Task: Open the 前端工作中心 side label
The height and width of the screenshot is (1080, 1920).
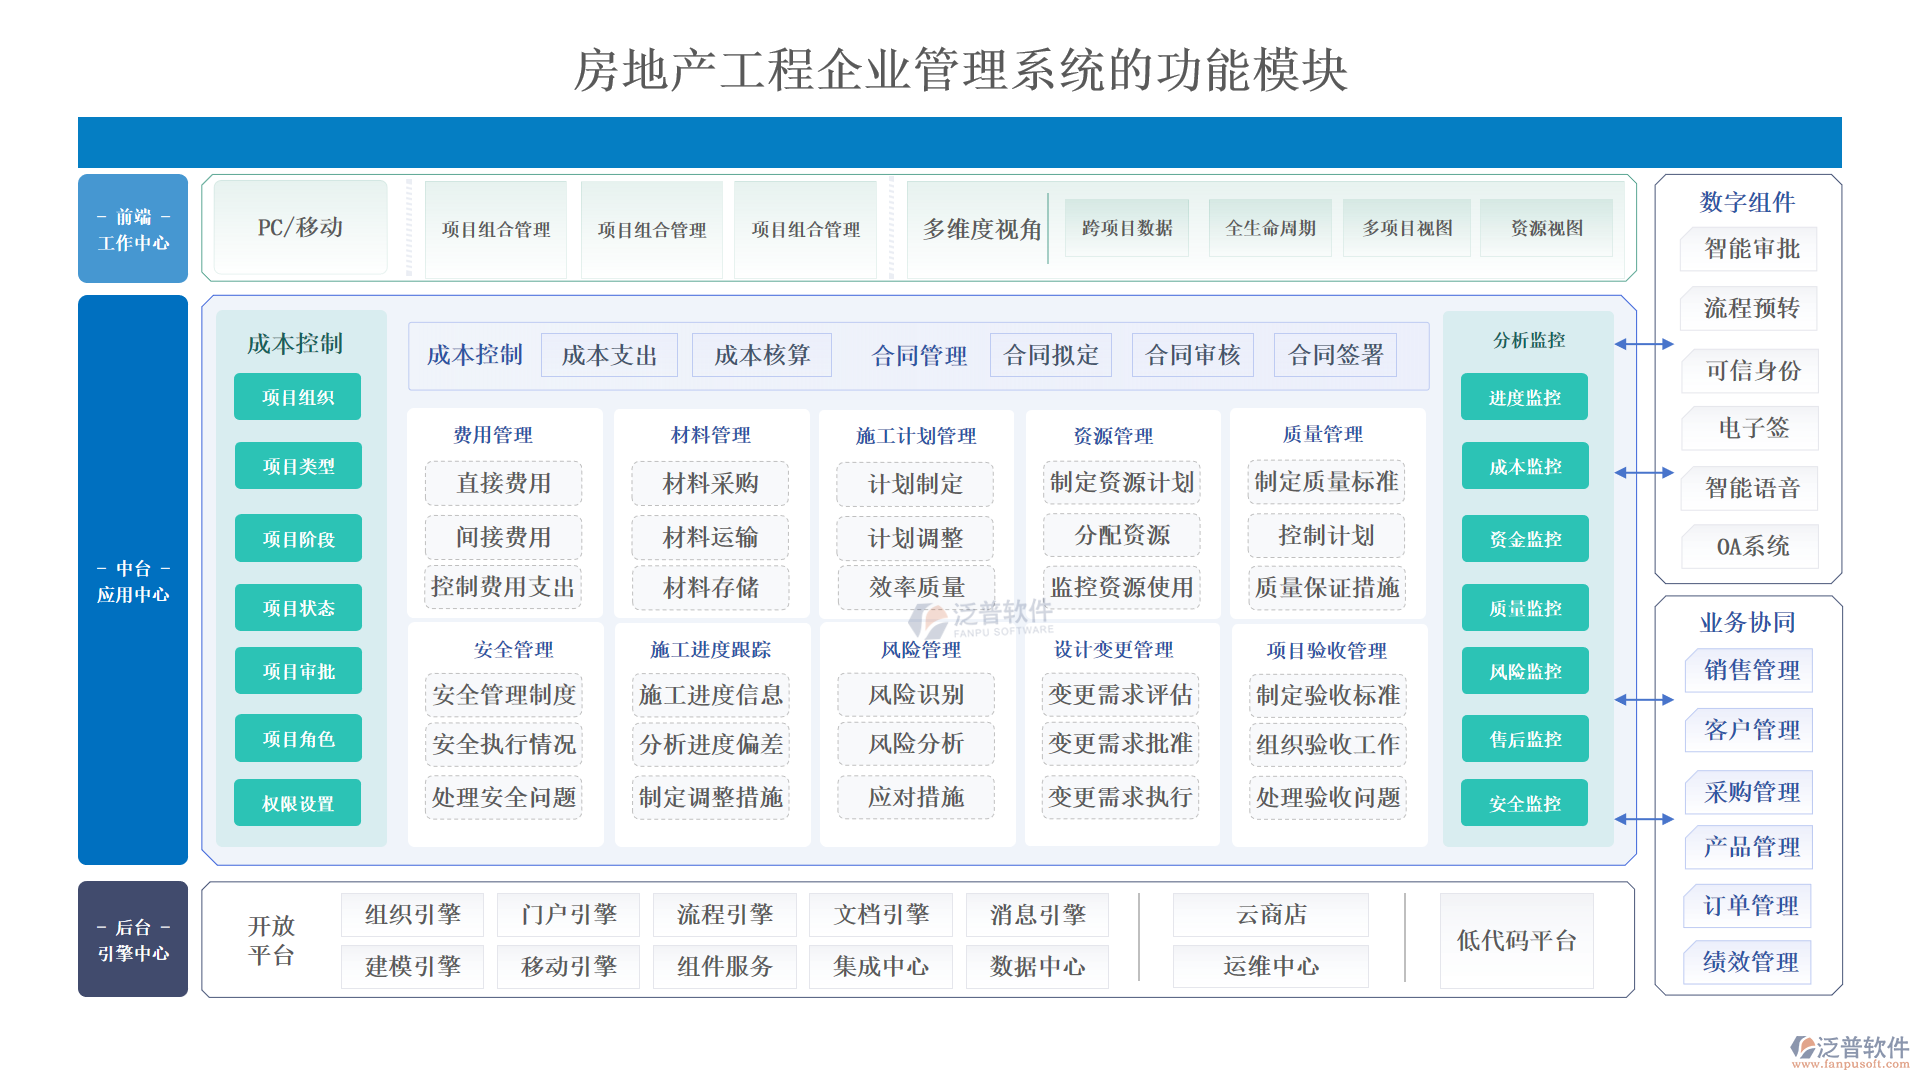Action: pyautogui.click(x=133, y=229)
